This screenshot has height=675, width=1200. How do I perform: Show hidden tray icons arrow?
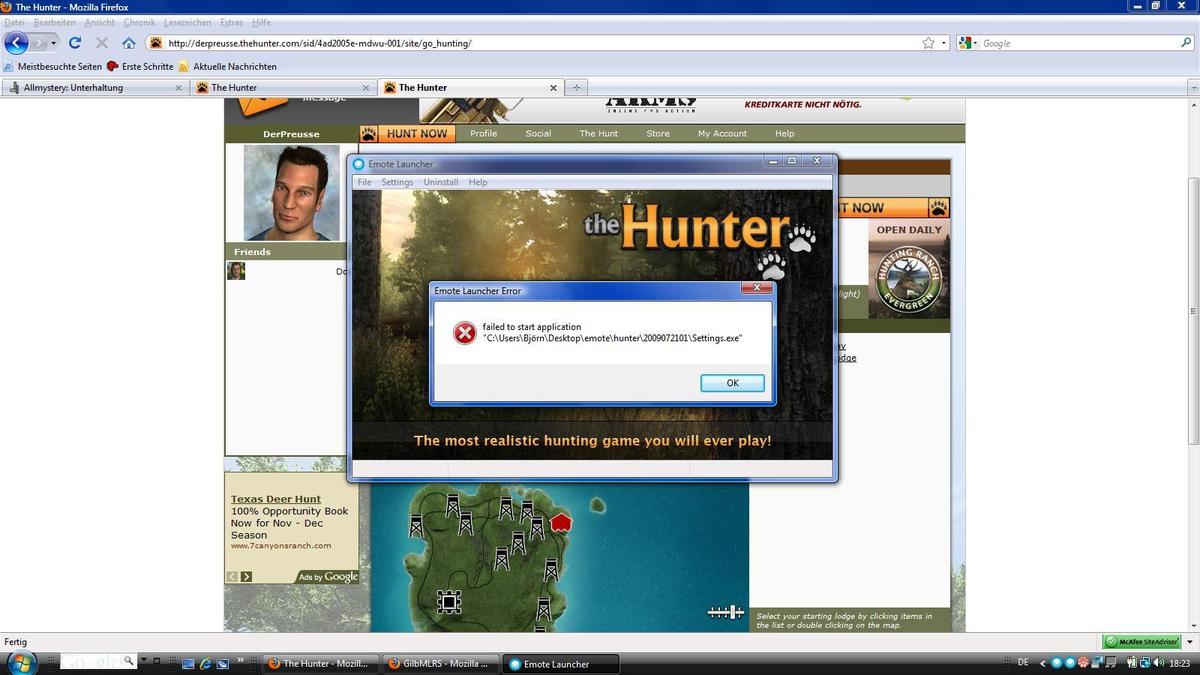pyautogui.click(x=1043, y=662)
